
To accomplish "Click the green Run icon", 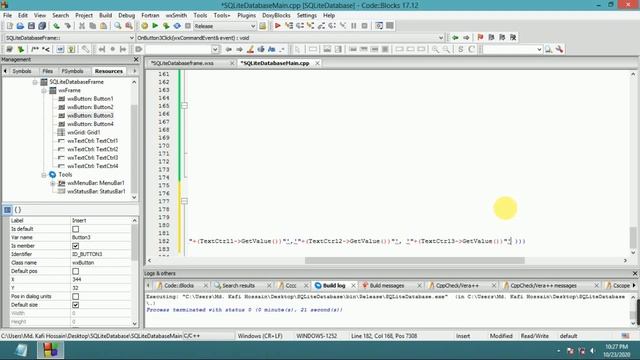I will tap(155, 26).
